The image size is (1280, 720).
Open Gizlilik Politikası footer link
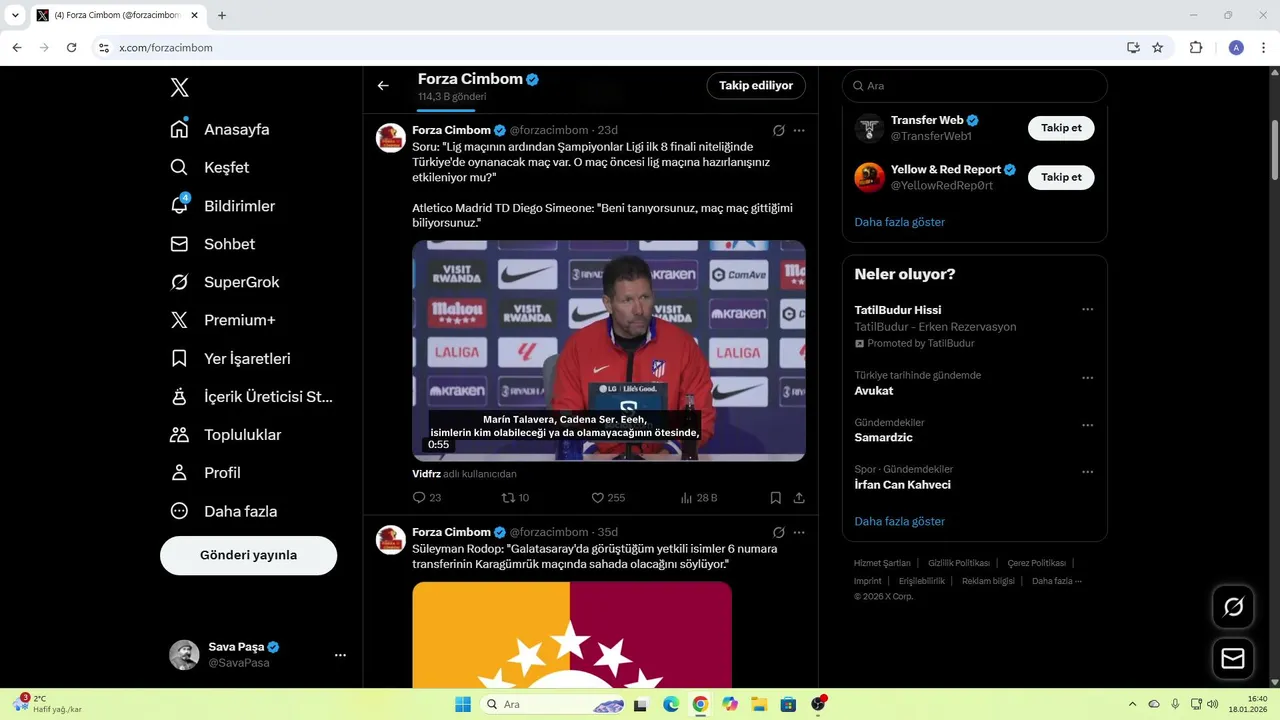pos(959,563)
